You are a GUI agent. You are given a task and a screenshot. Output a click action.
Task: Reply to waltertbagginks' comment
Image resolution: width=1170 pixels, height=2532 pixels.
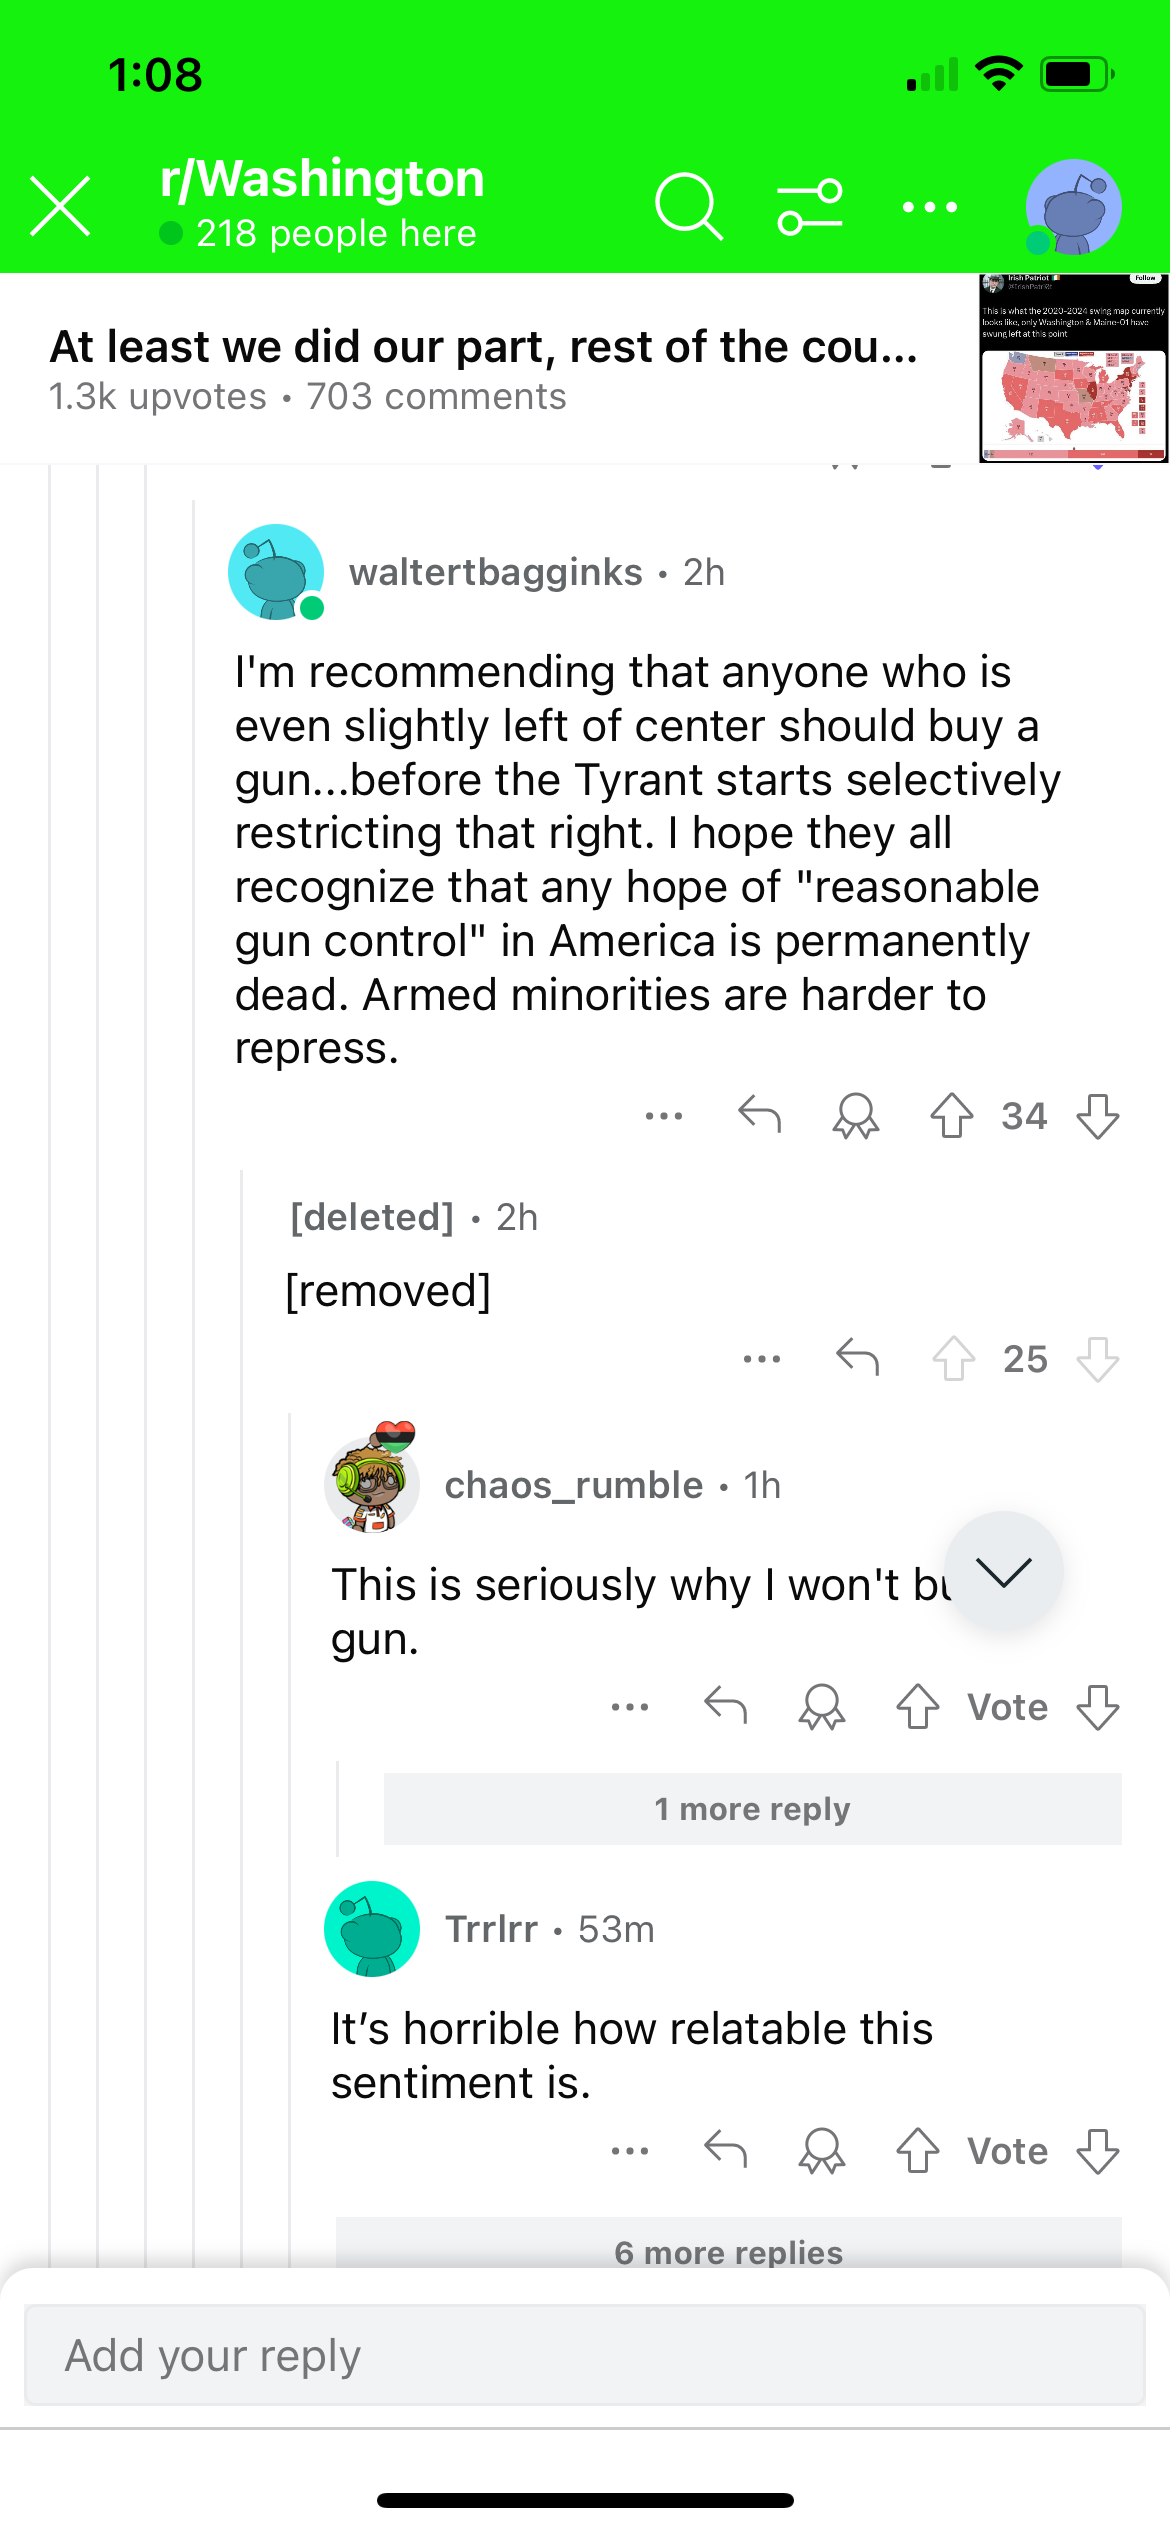(x=759, y=1114)
